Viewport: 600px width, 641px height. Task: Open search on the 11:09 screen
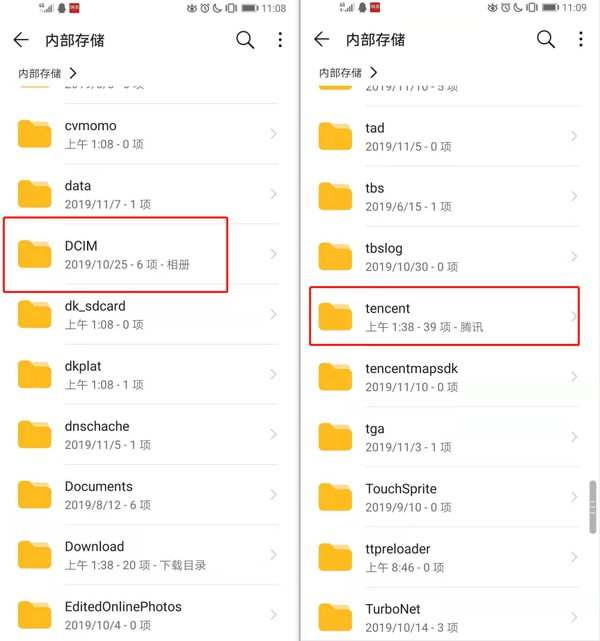pyautogui.click(x=546, y=39)
